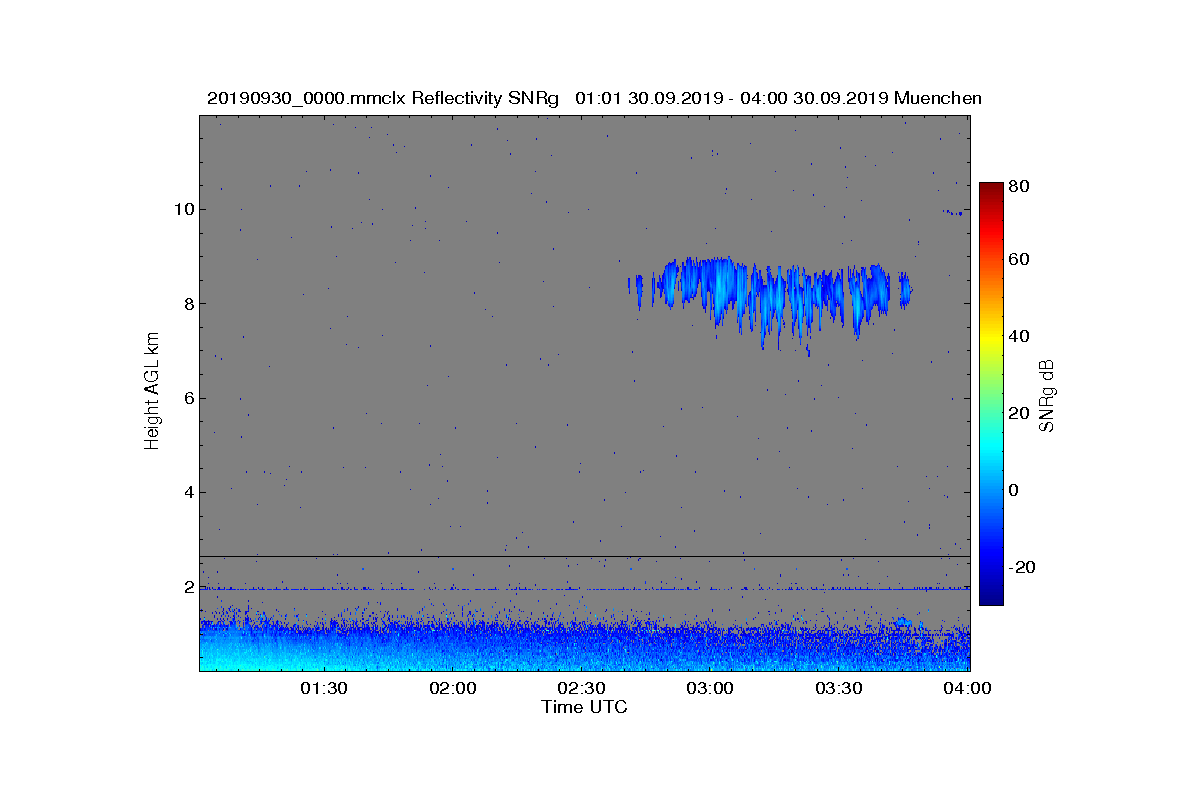Click the 'SNRg dB' colorbar label
This screenshot has height=800, width=1200.
click(1048, 396)
